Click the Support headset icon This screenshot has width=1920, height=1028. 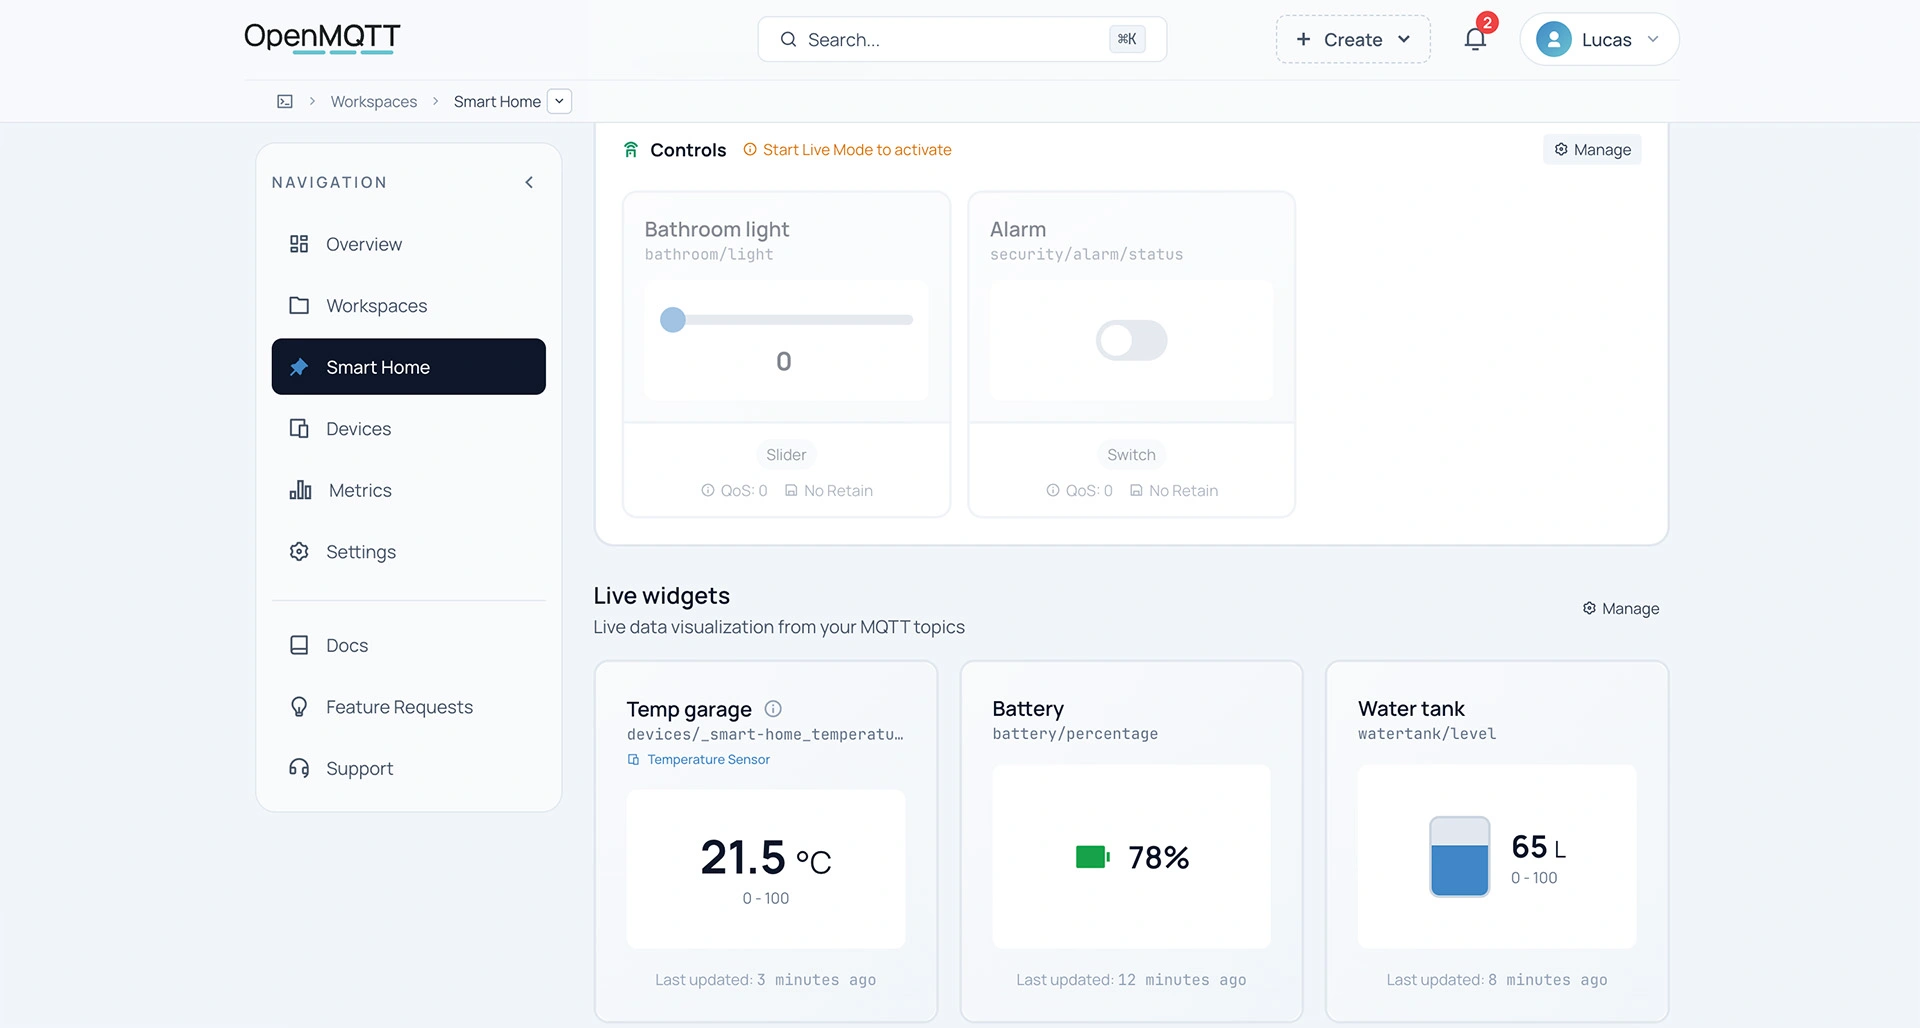point(299,768)
